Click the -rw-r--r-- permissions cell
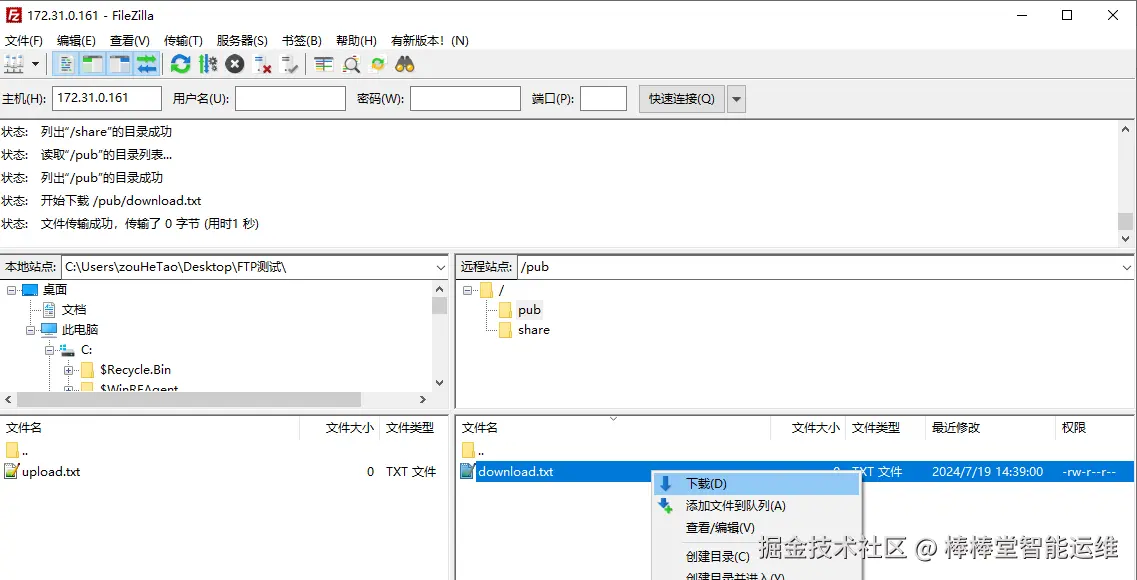 pyautogui.click(x=1088, y=471)
